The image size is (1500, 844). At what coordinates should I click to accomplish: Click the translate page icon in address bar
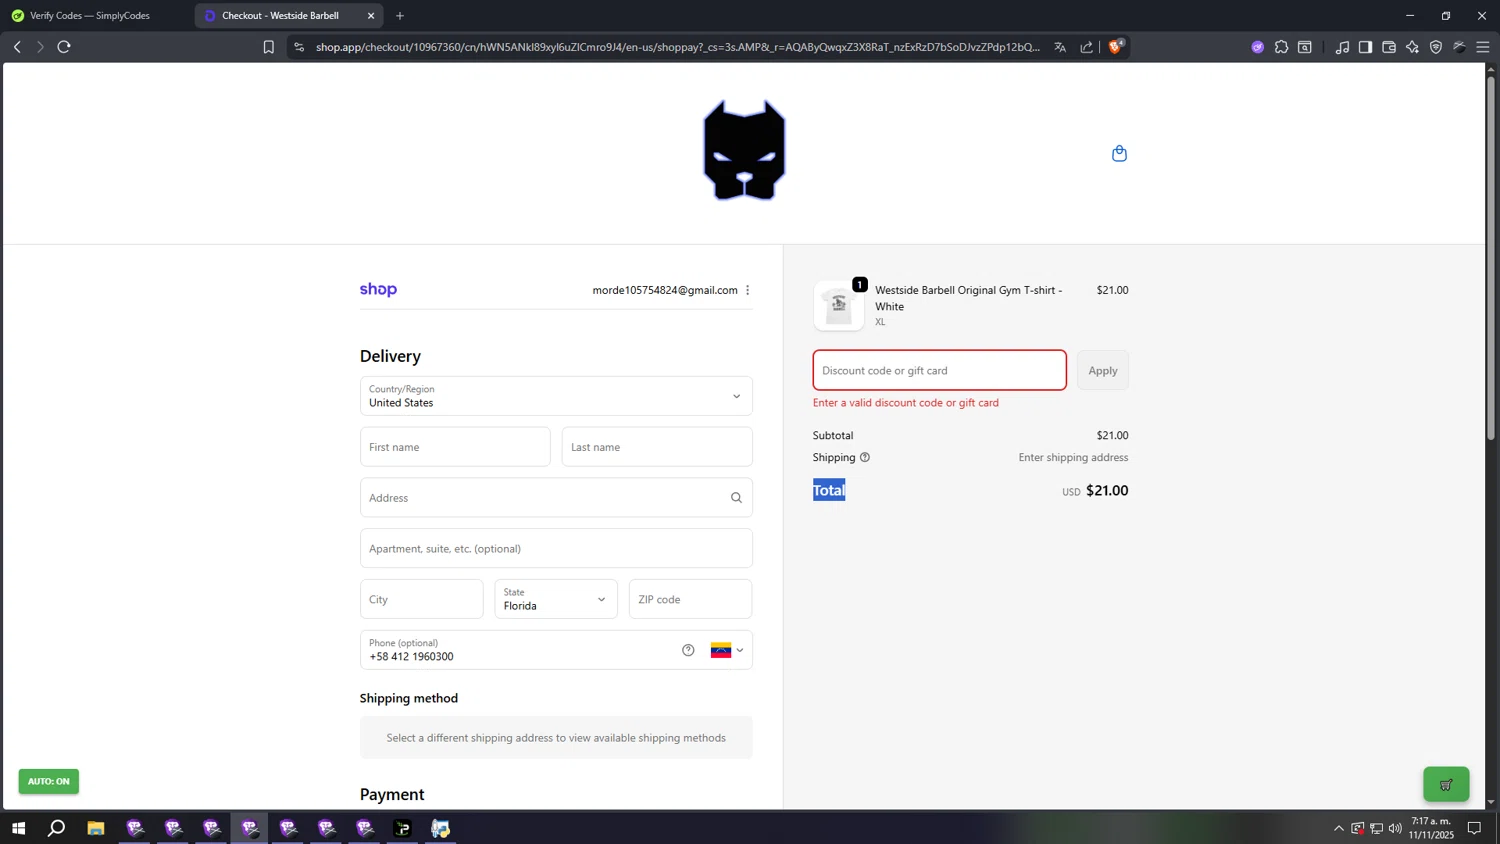pos(1060,47)
